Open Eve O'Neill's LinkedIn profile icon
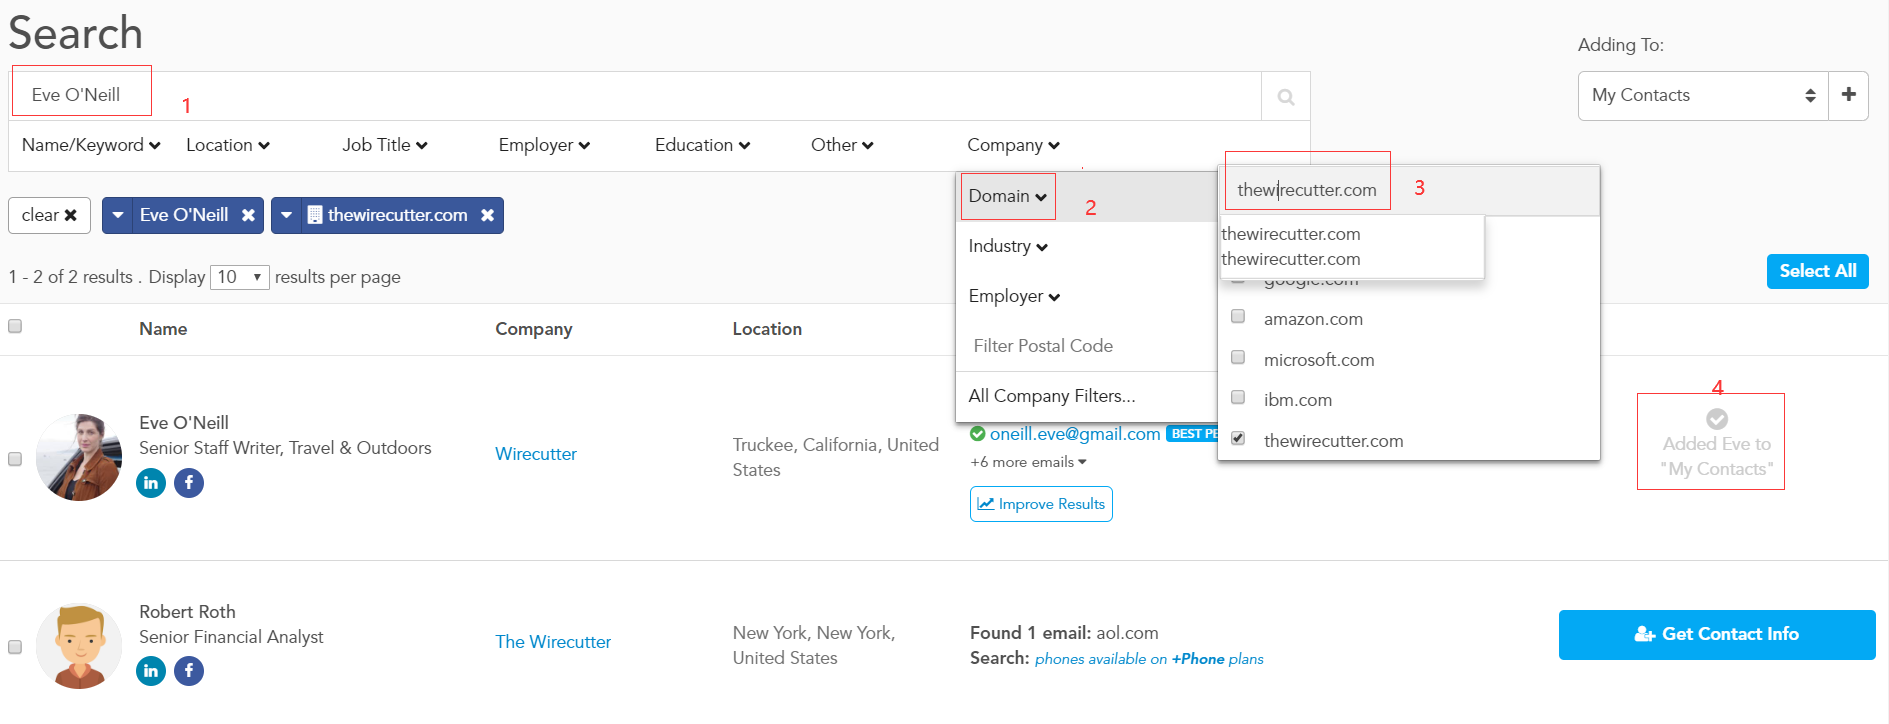The height and width of the screenshot is (724, 1889). [x=151, y=483]
